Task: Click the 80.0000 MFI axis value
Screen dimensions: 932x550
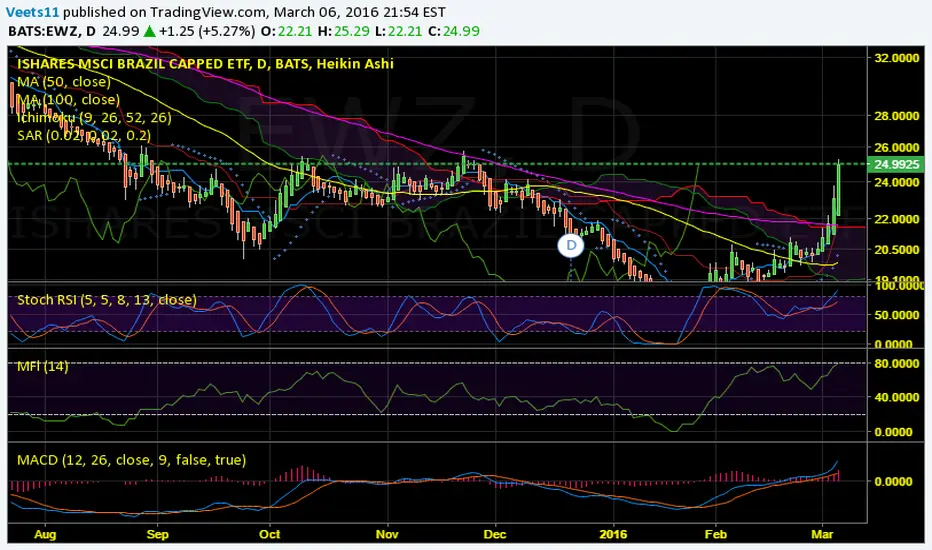Action: [x=896, y=363]
